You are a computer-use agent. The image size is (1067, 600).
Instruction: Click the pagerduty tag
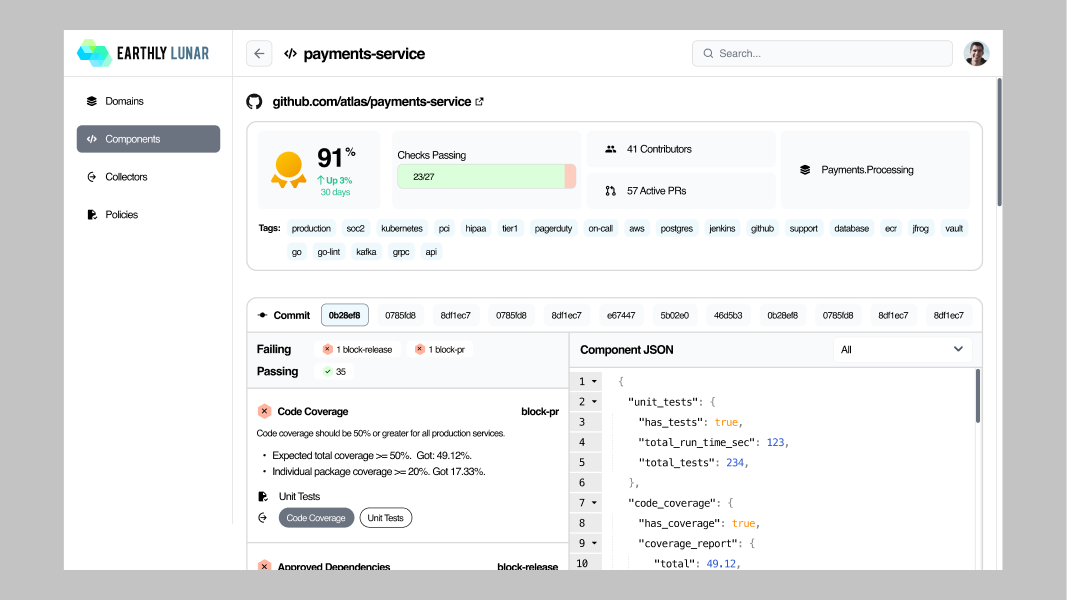coord(553,229)
